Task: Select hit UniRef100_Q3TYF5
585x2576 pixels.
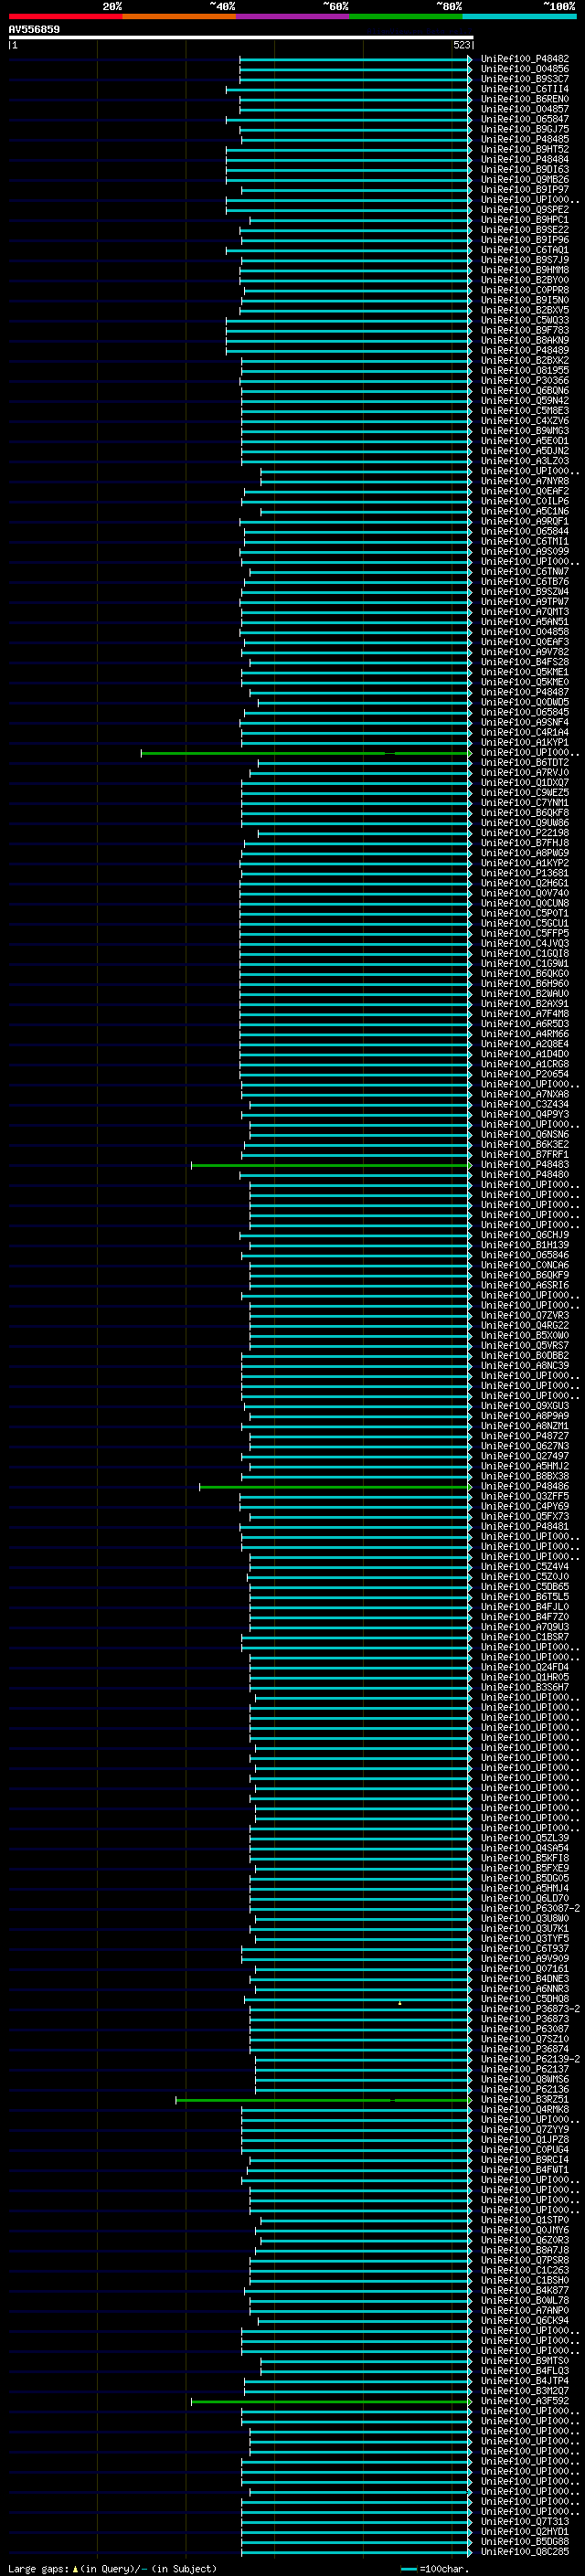Action: (x=524, y=1938)
